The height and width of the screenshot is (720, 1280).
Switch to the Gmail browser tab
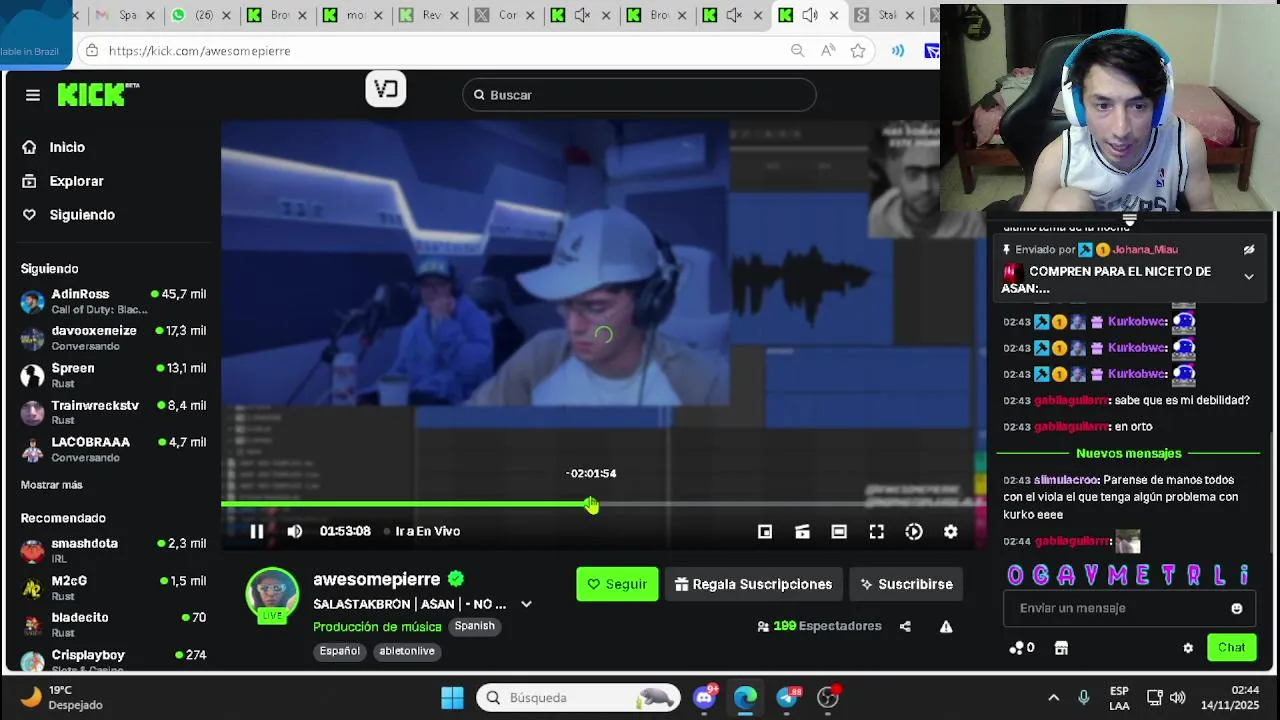coord(125,15)
